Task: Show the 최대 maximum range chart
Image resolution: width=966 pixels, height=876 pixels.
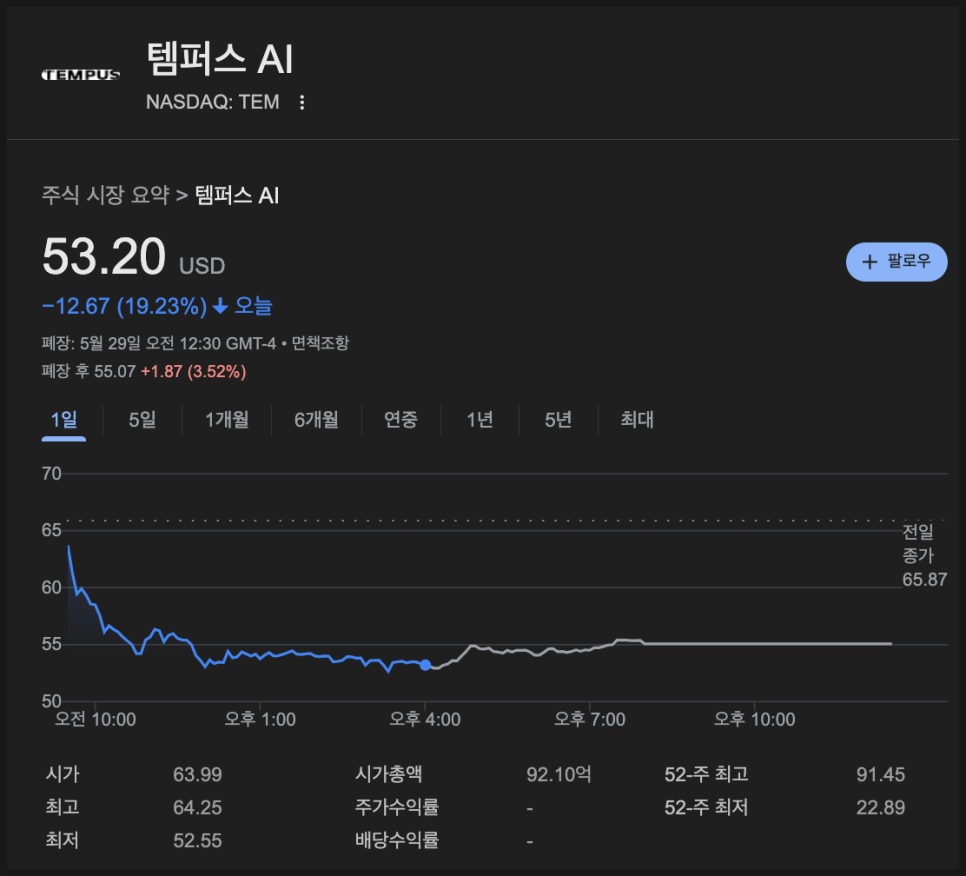Action: [x=637, y=420]
